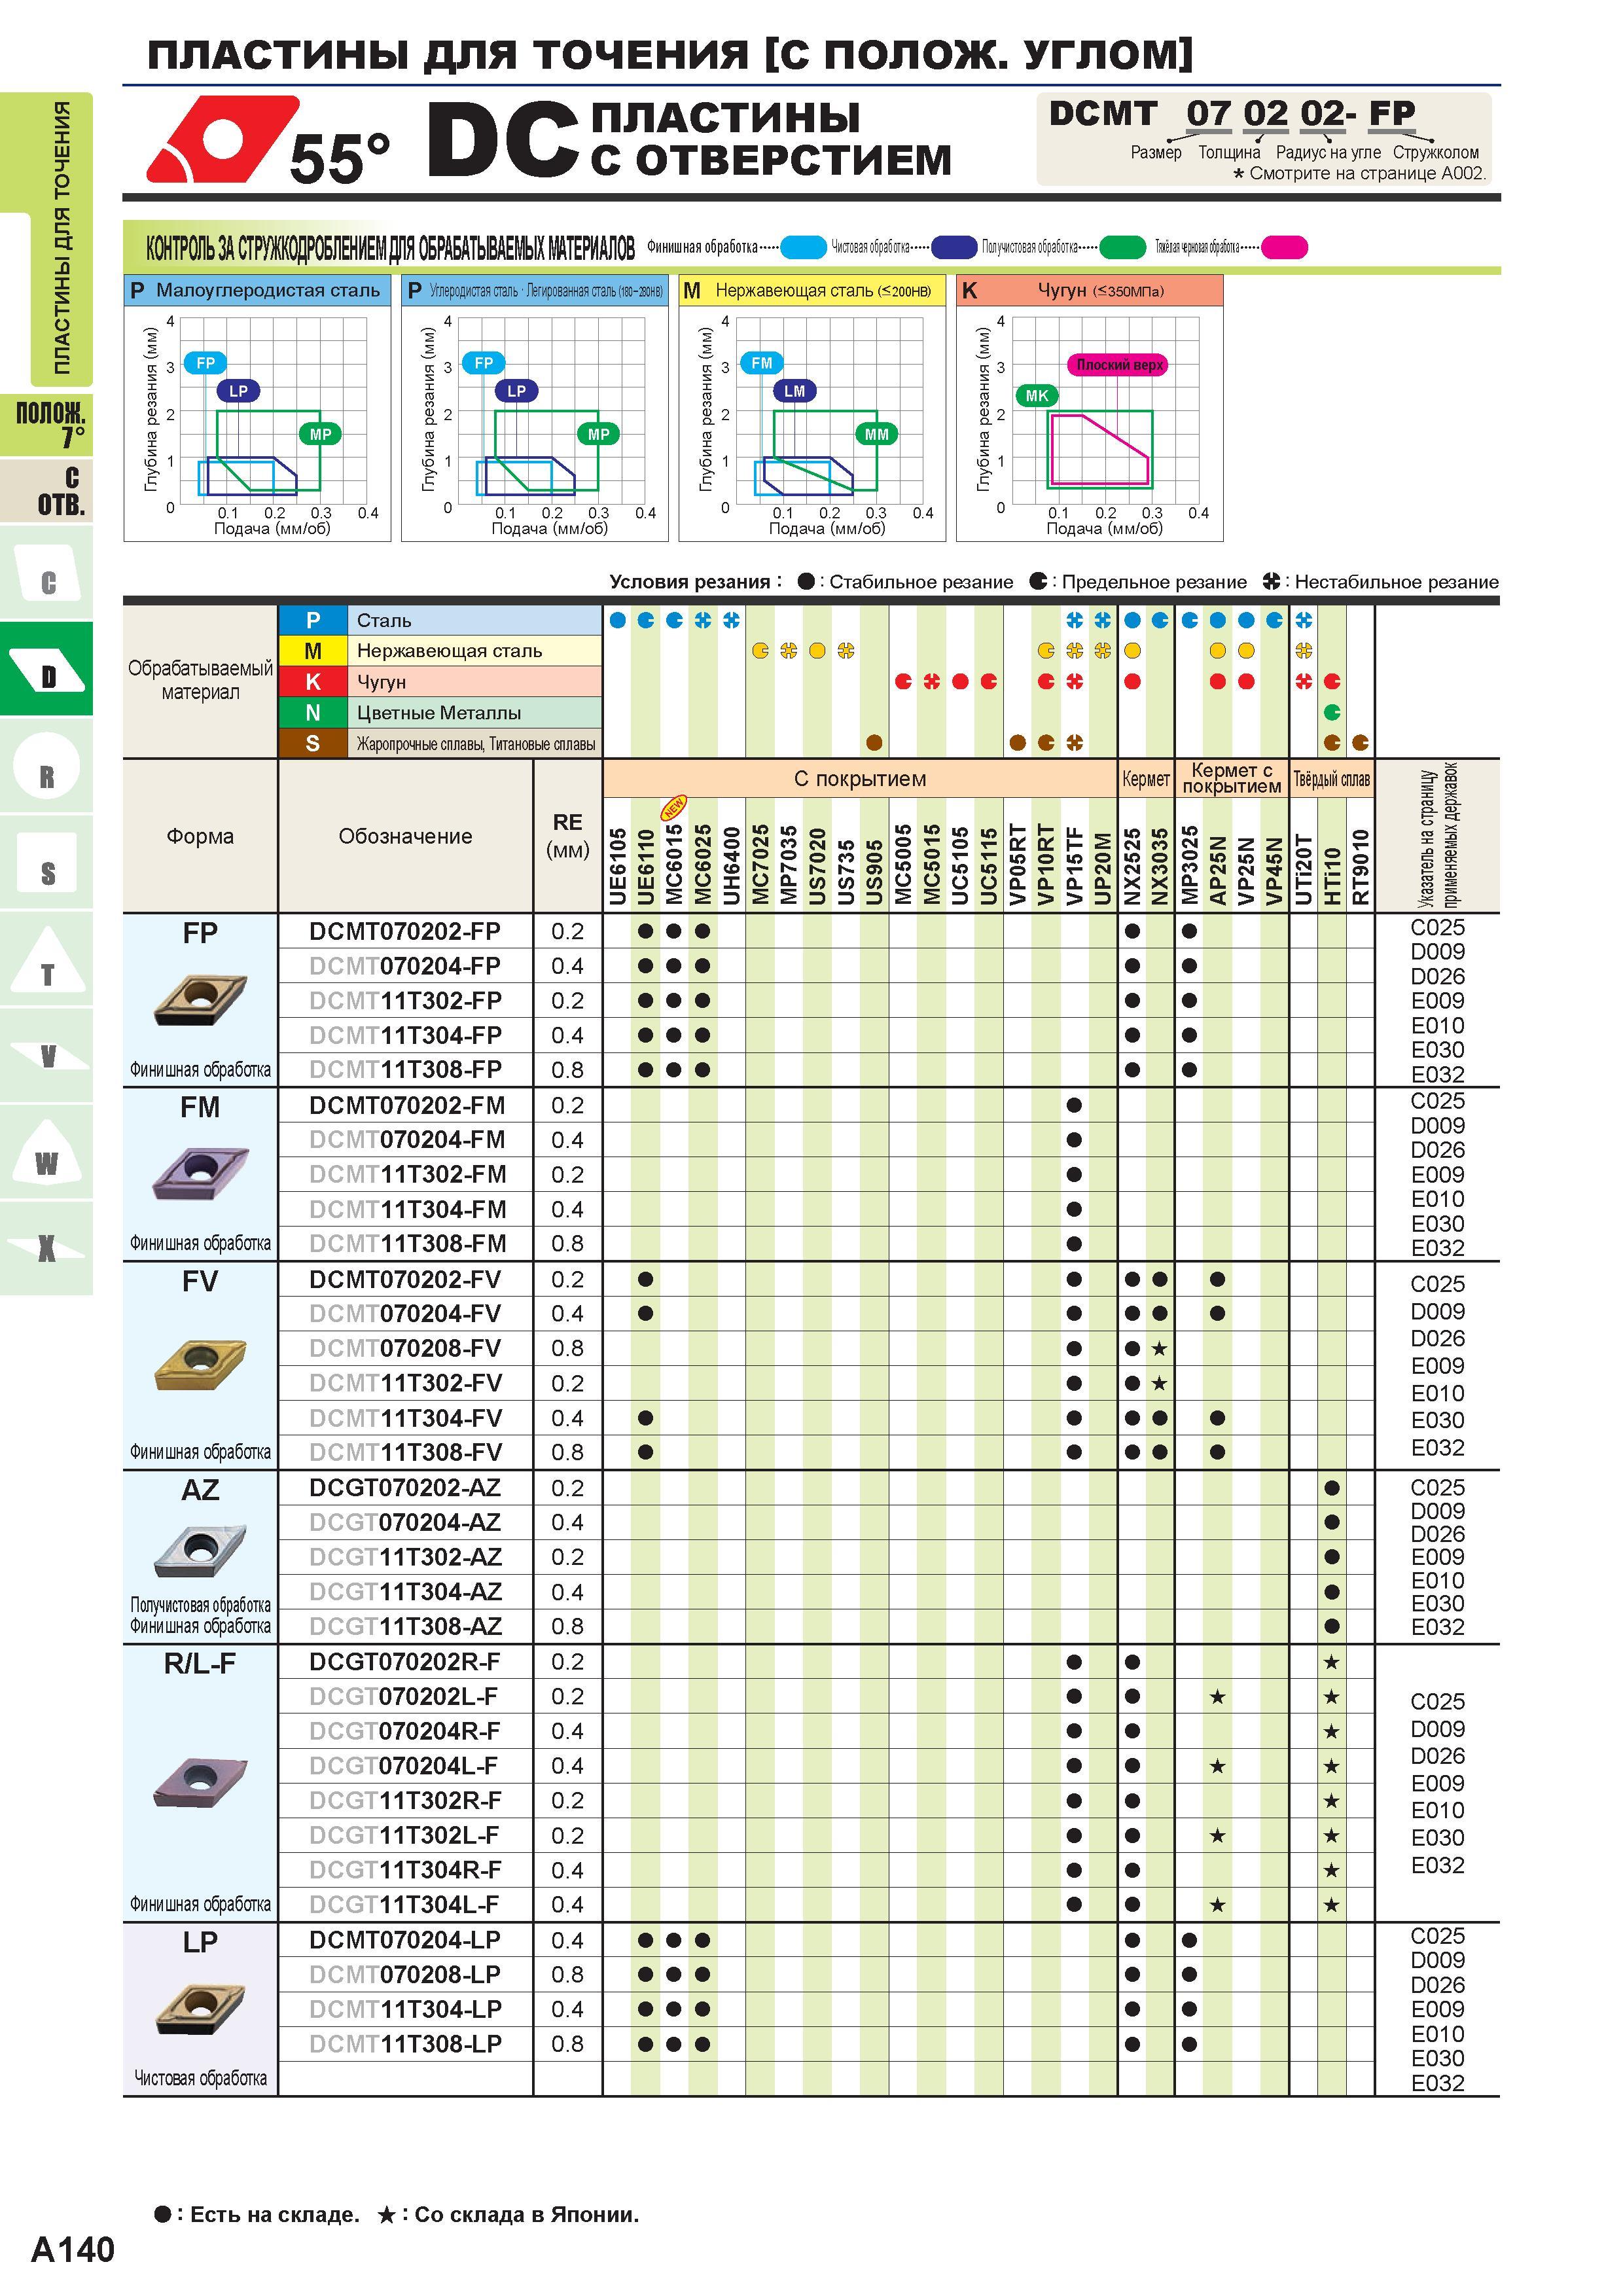This screenshot has height=2296, width=1623.
Task: Click the DCGT11T304-AZ designation
Action: coord(405,1591)
